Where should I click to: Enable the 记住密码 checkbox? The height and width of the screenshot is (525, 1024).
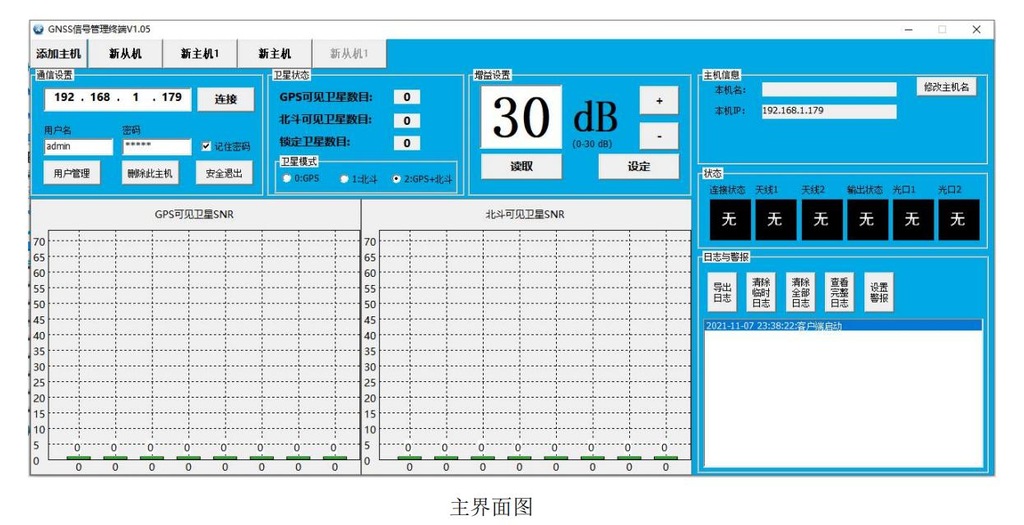[x=207, y=146]
